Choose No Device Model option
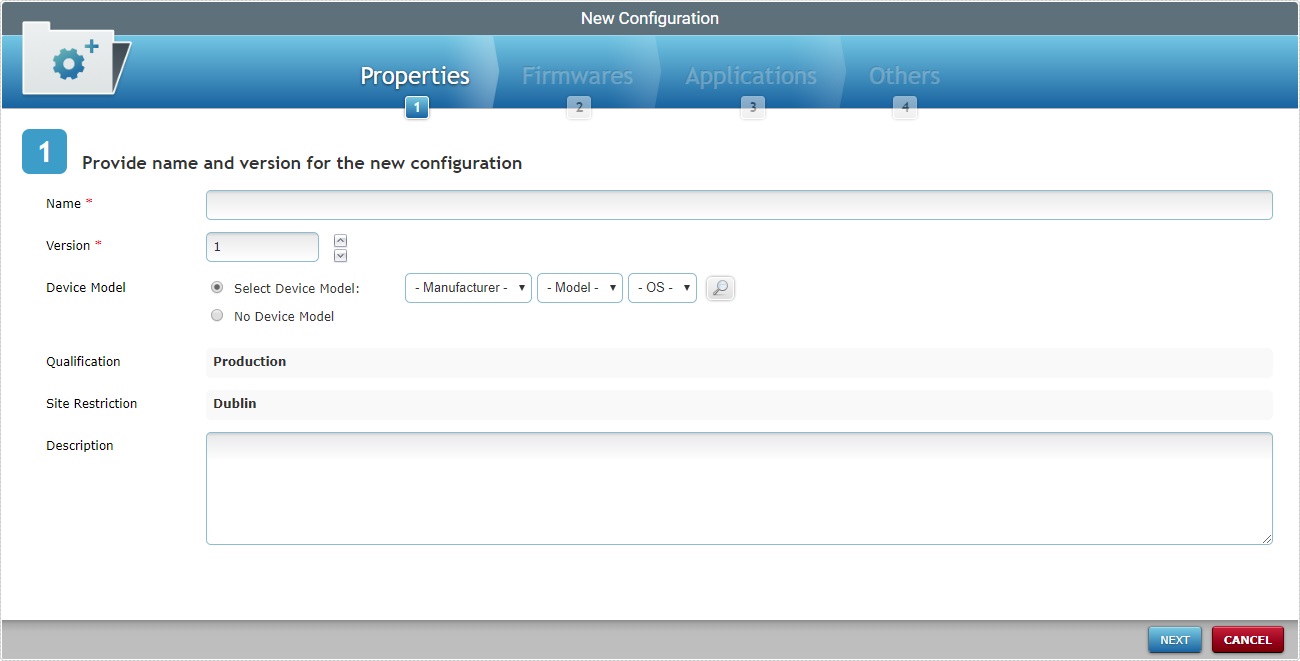 [217, 315]
